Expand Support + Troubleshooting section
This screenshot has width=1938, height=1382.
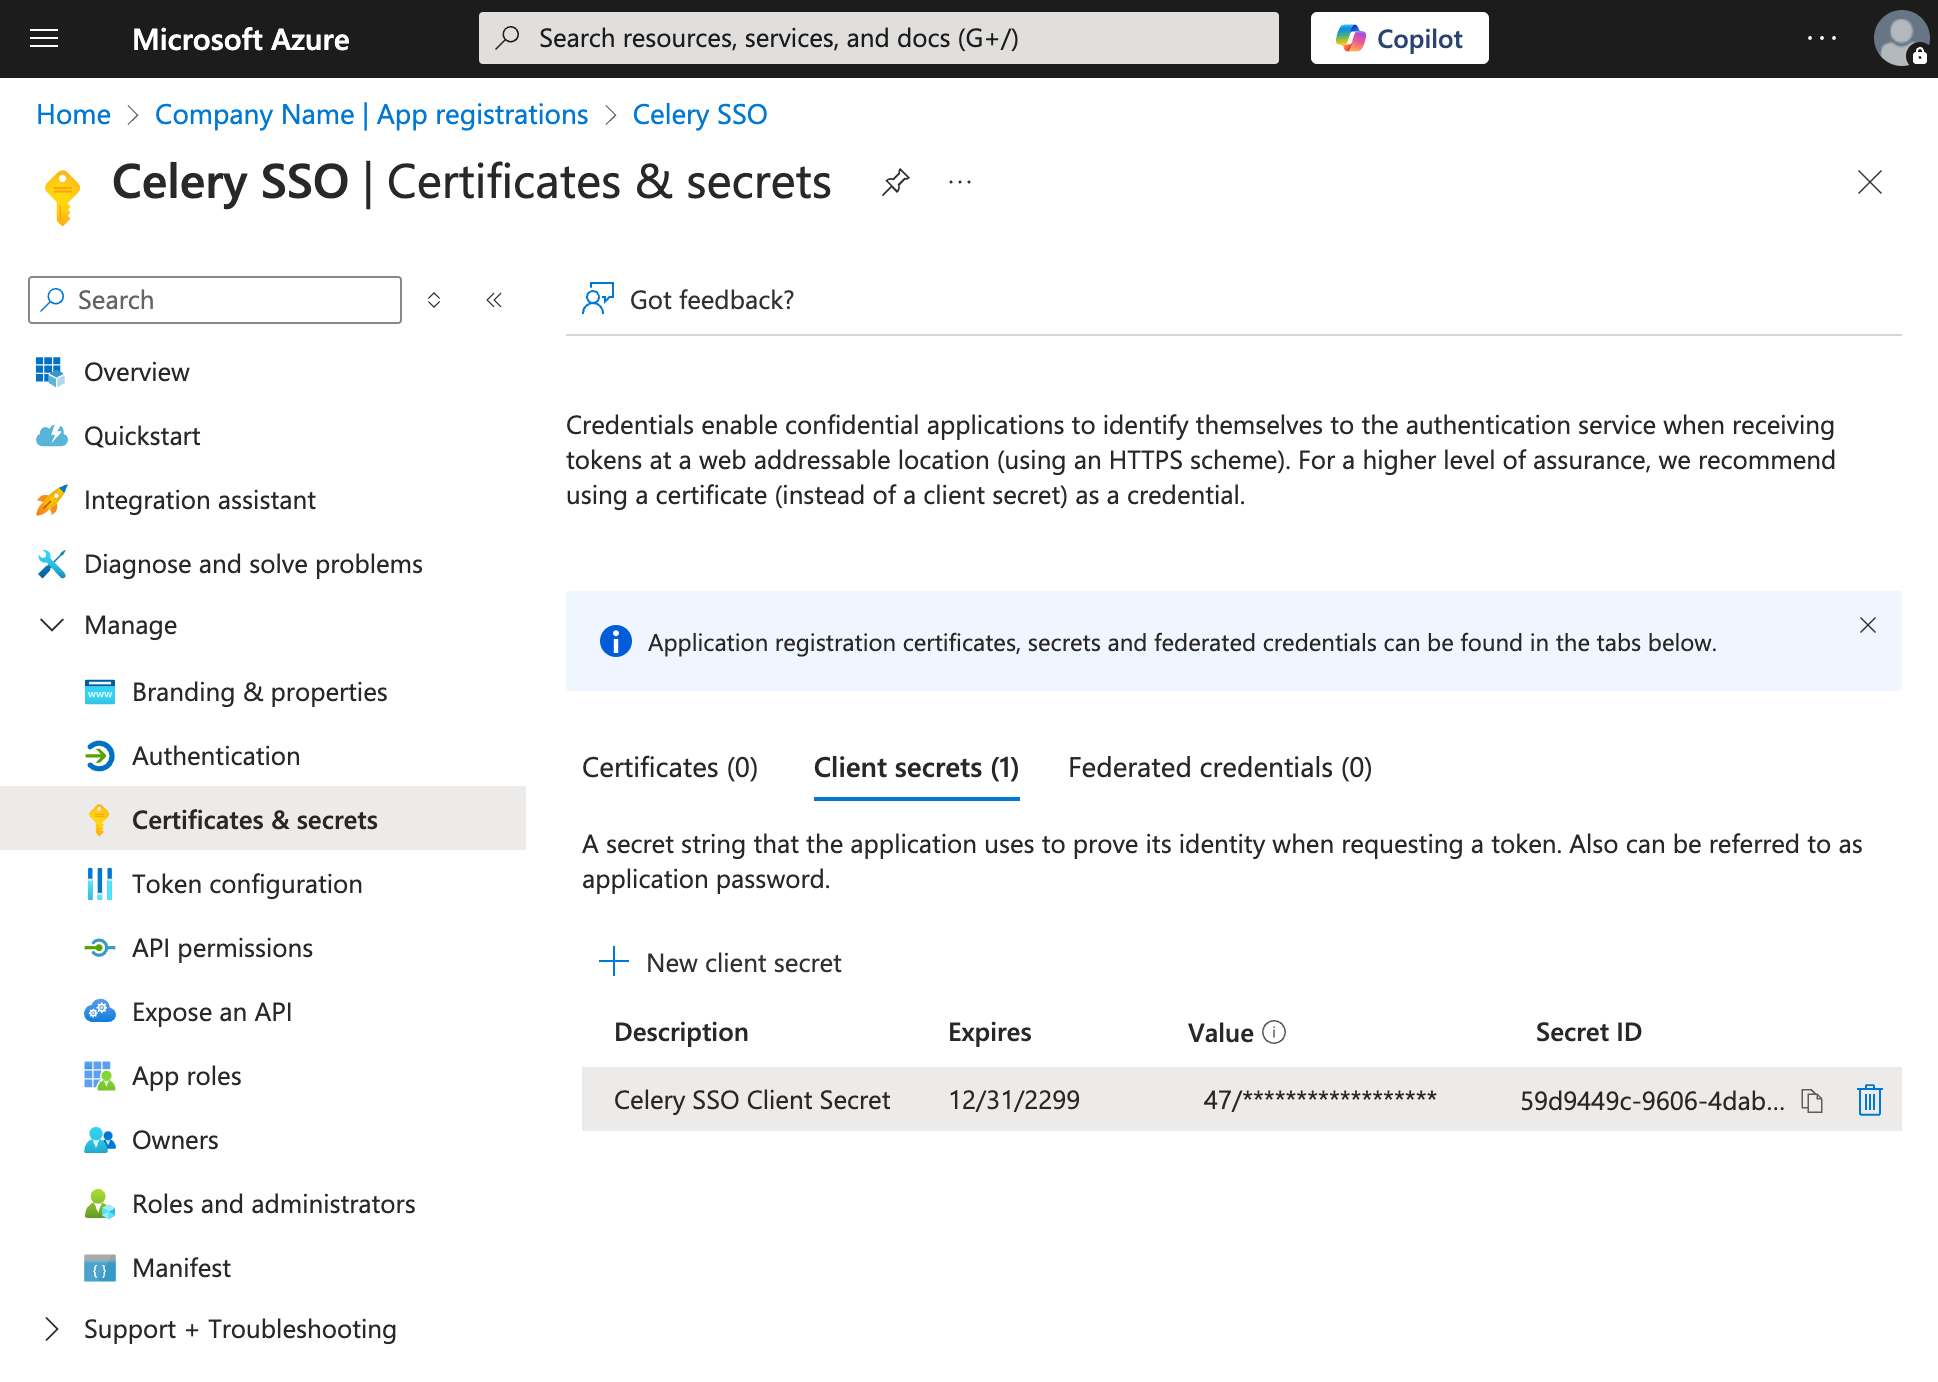point(52,1329)
